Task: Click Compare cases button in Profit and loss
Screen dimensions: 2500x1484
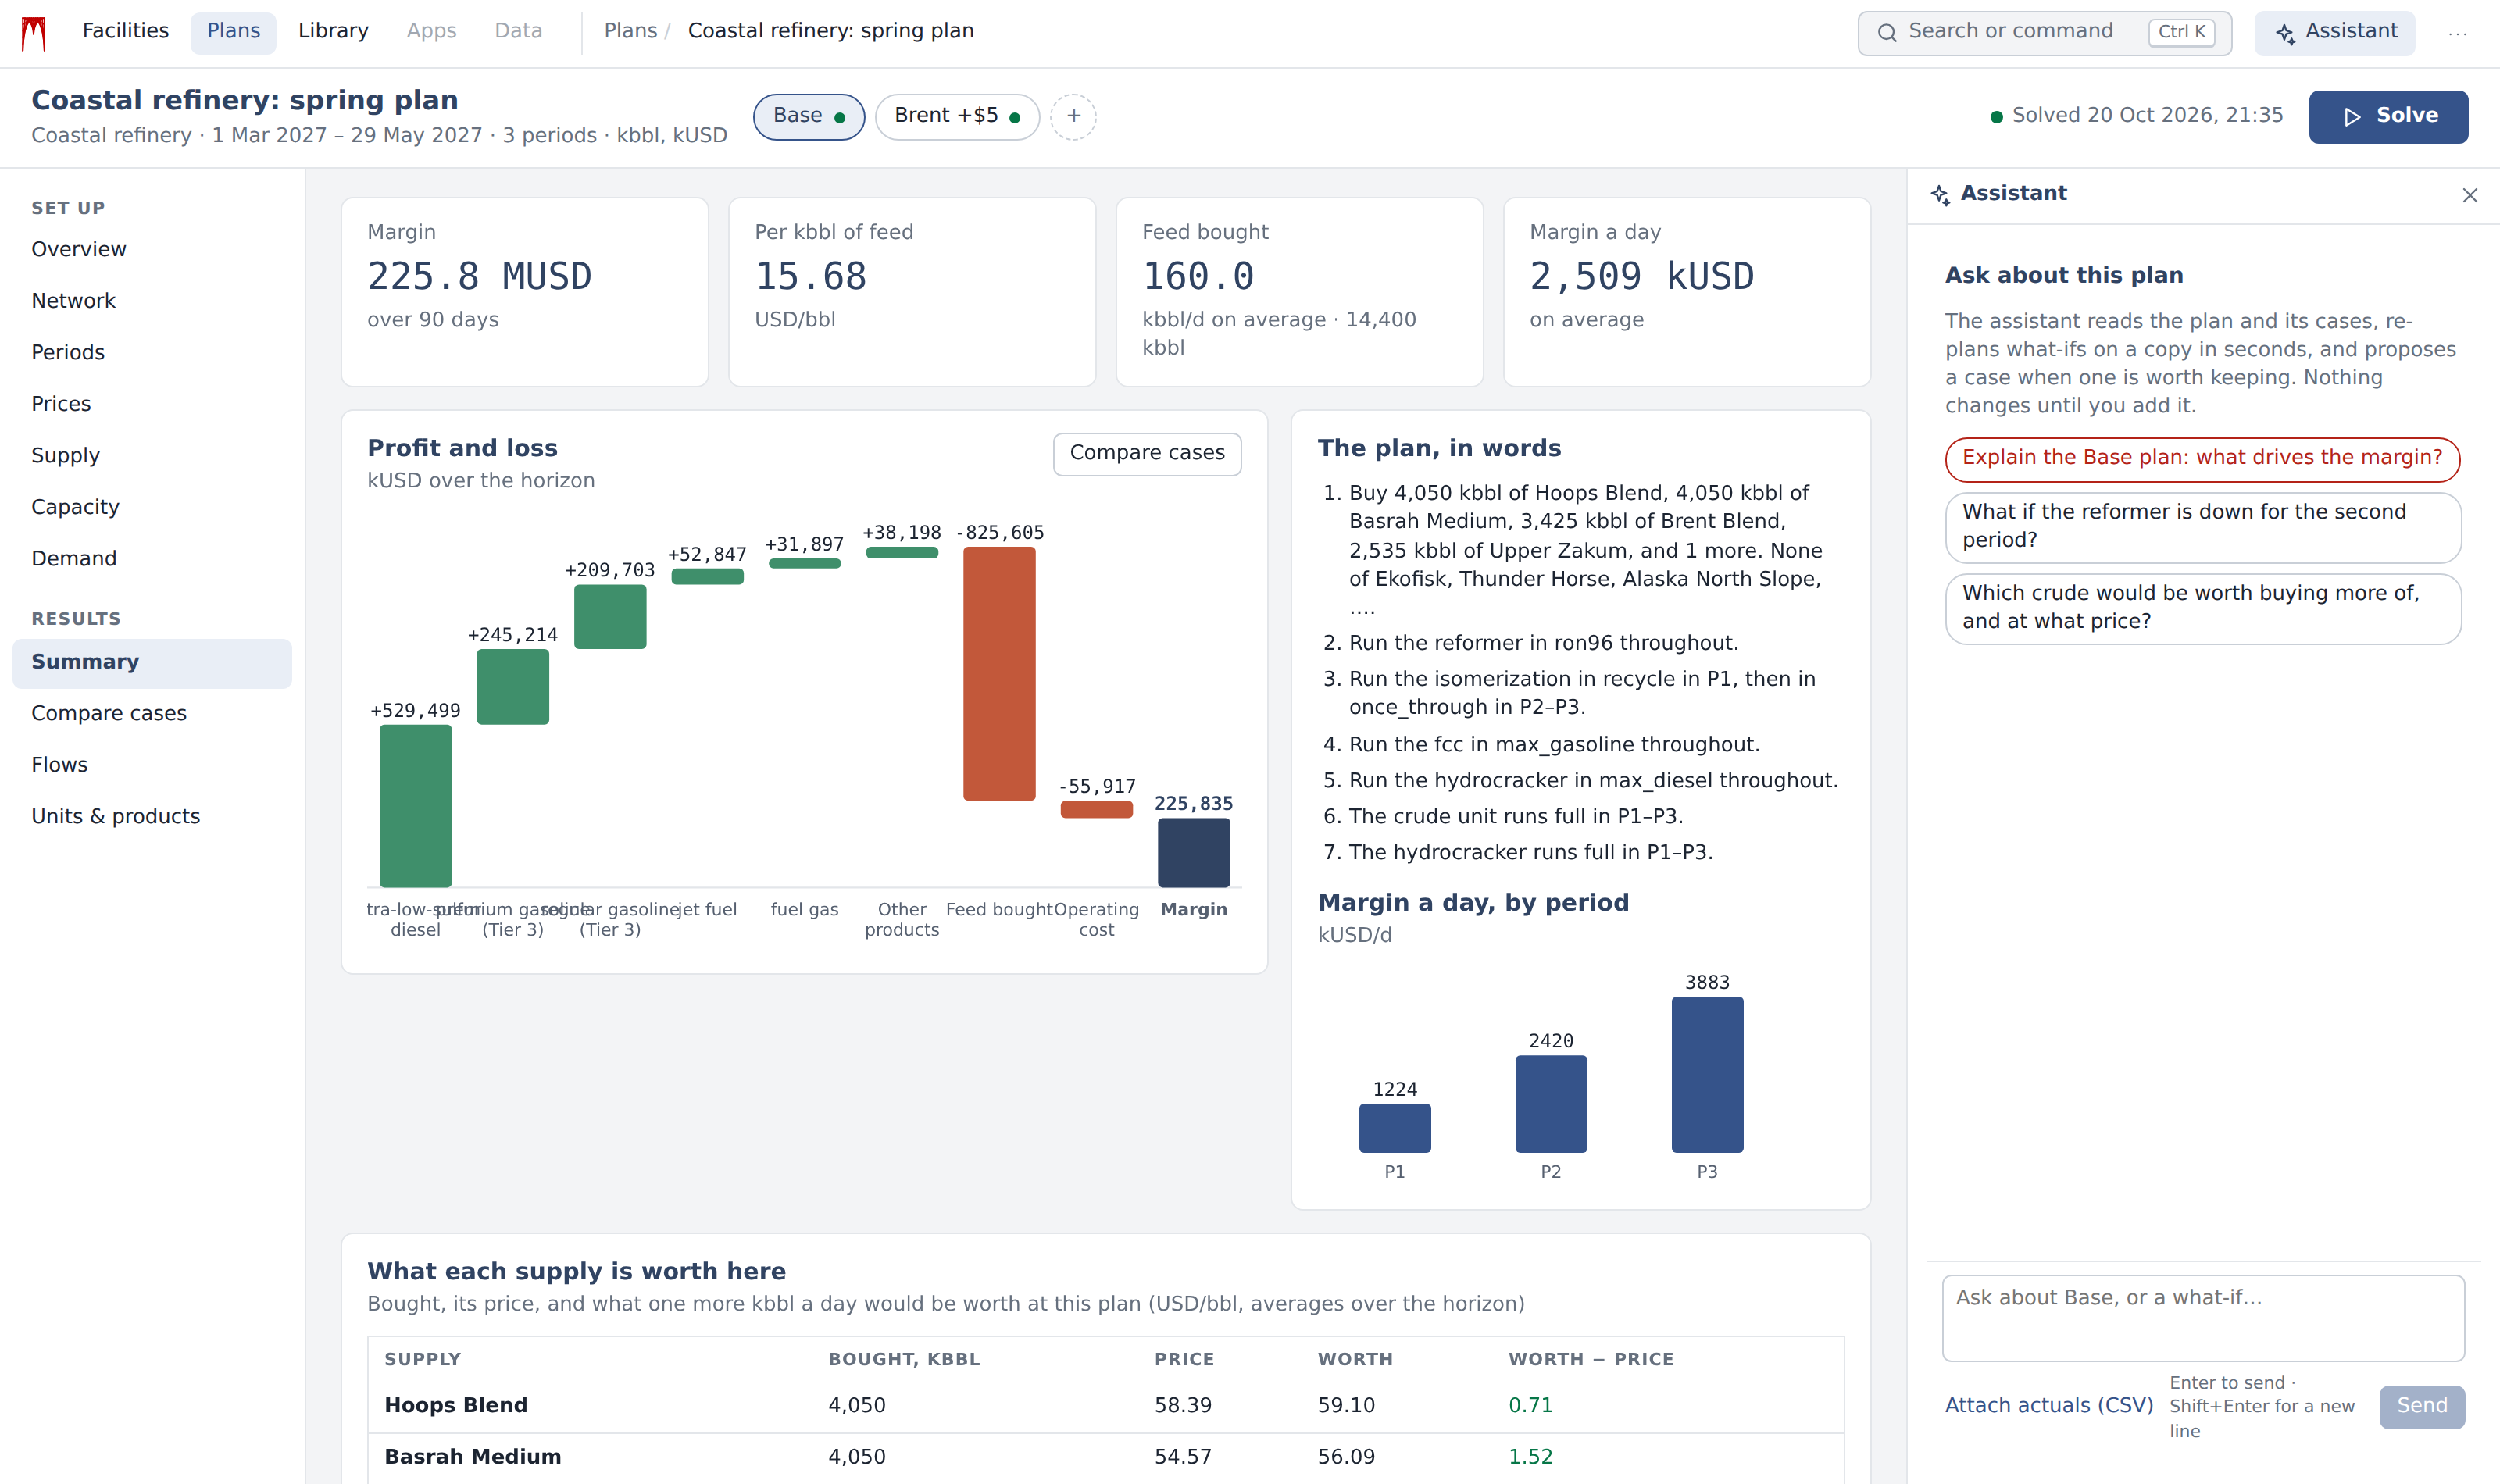Action: [1147, 453]
